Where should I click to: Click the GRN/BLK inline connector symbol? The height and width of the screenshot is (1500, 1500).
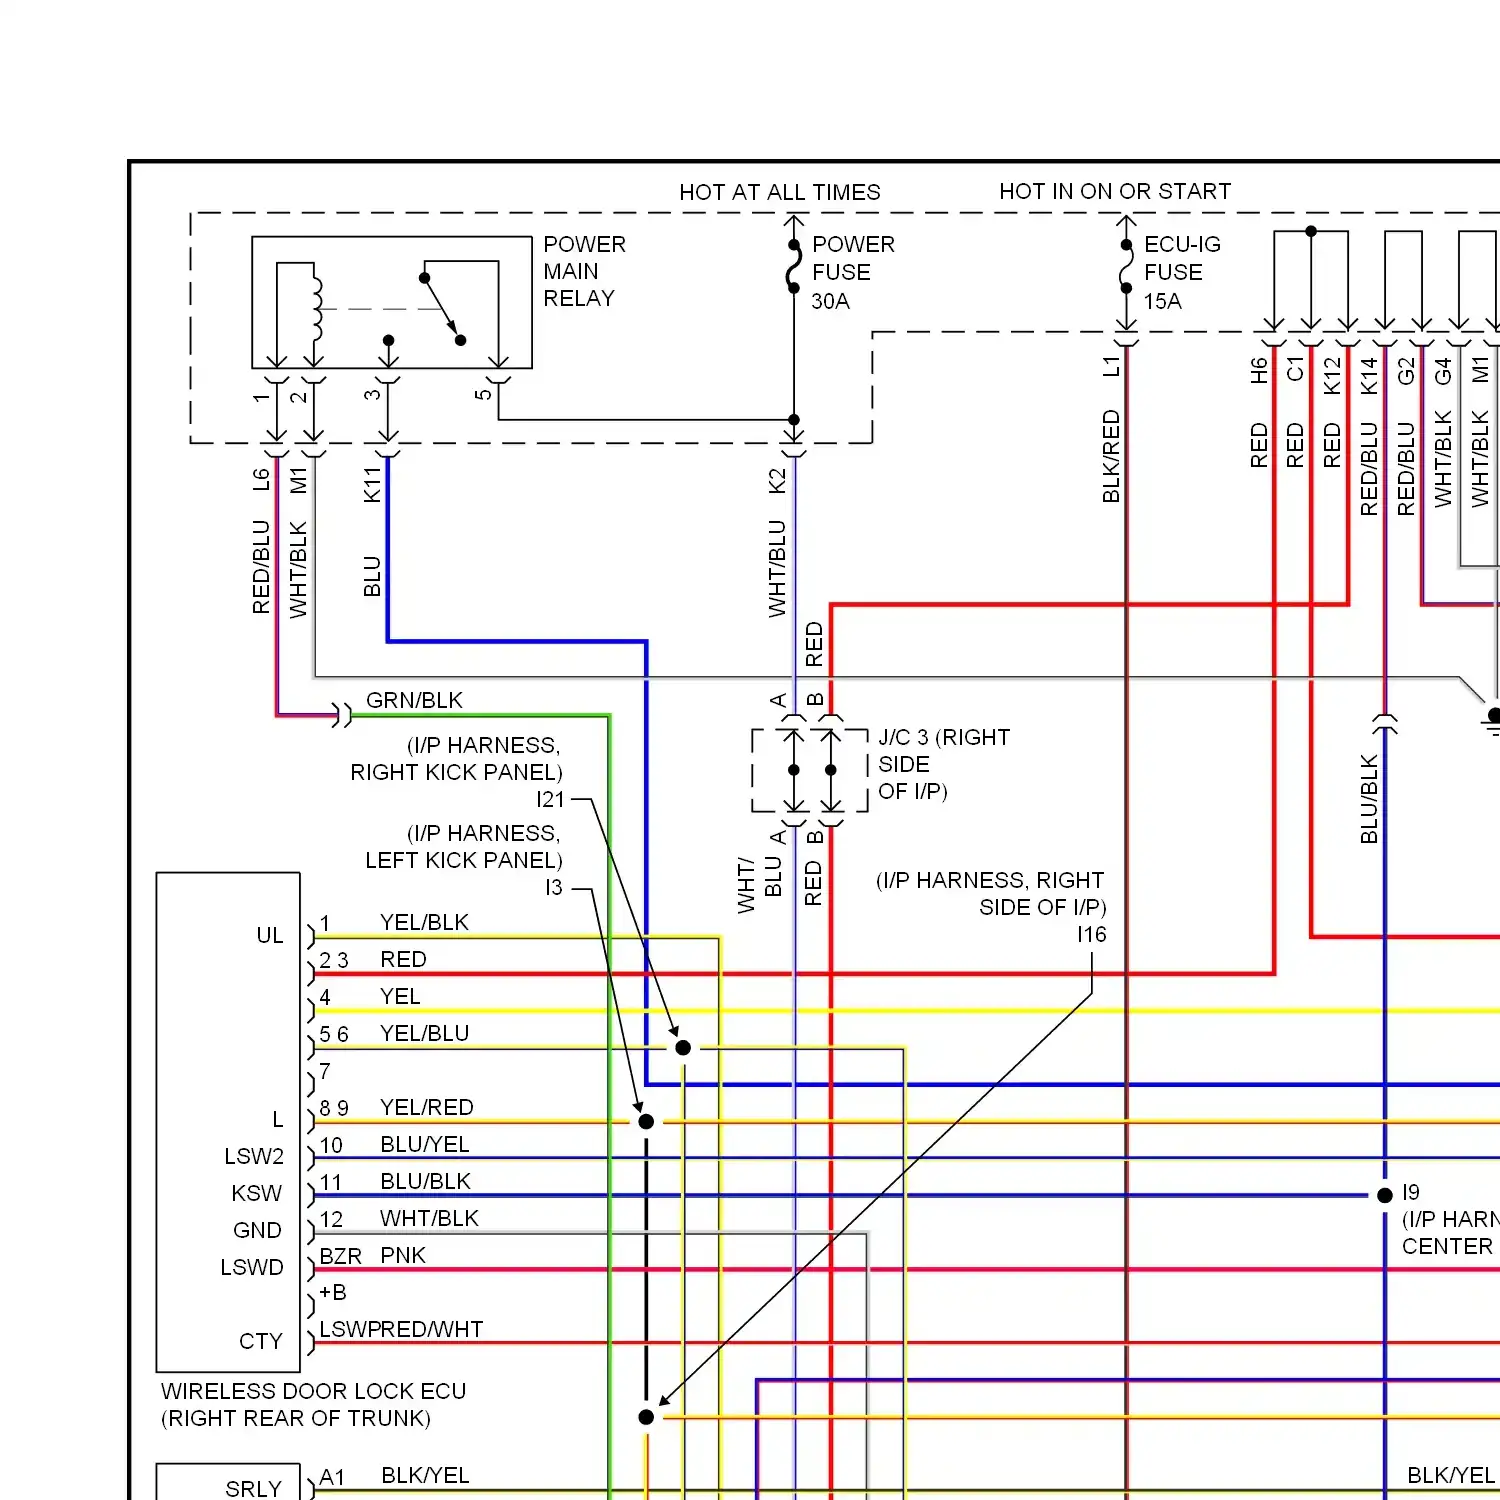point(342,715)
